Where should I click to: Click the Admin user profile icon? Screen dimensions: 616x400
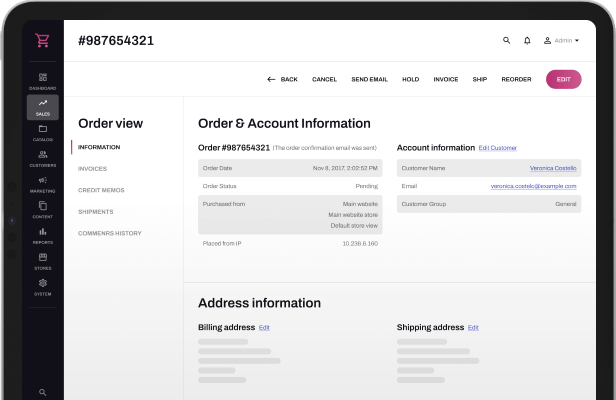[547, 40]
